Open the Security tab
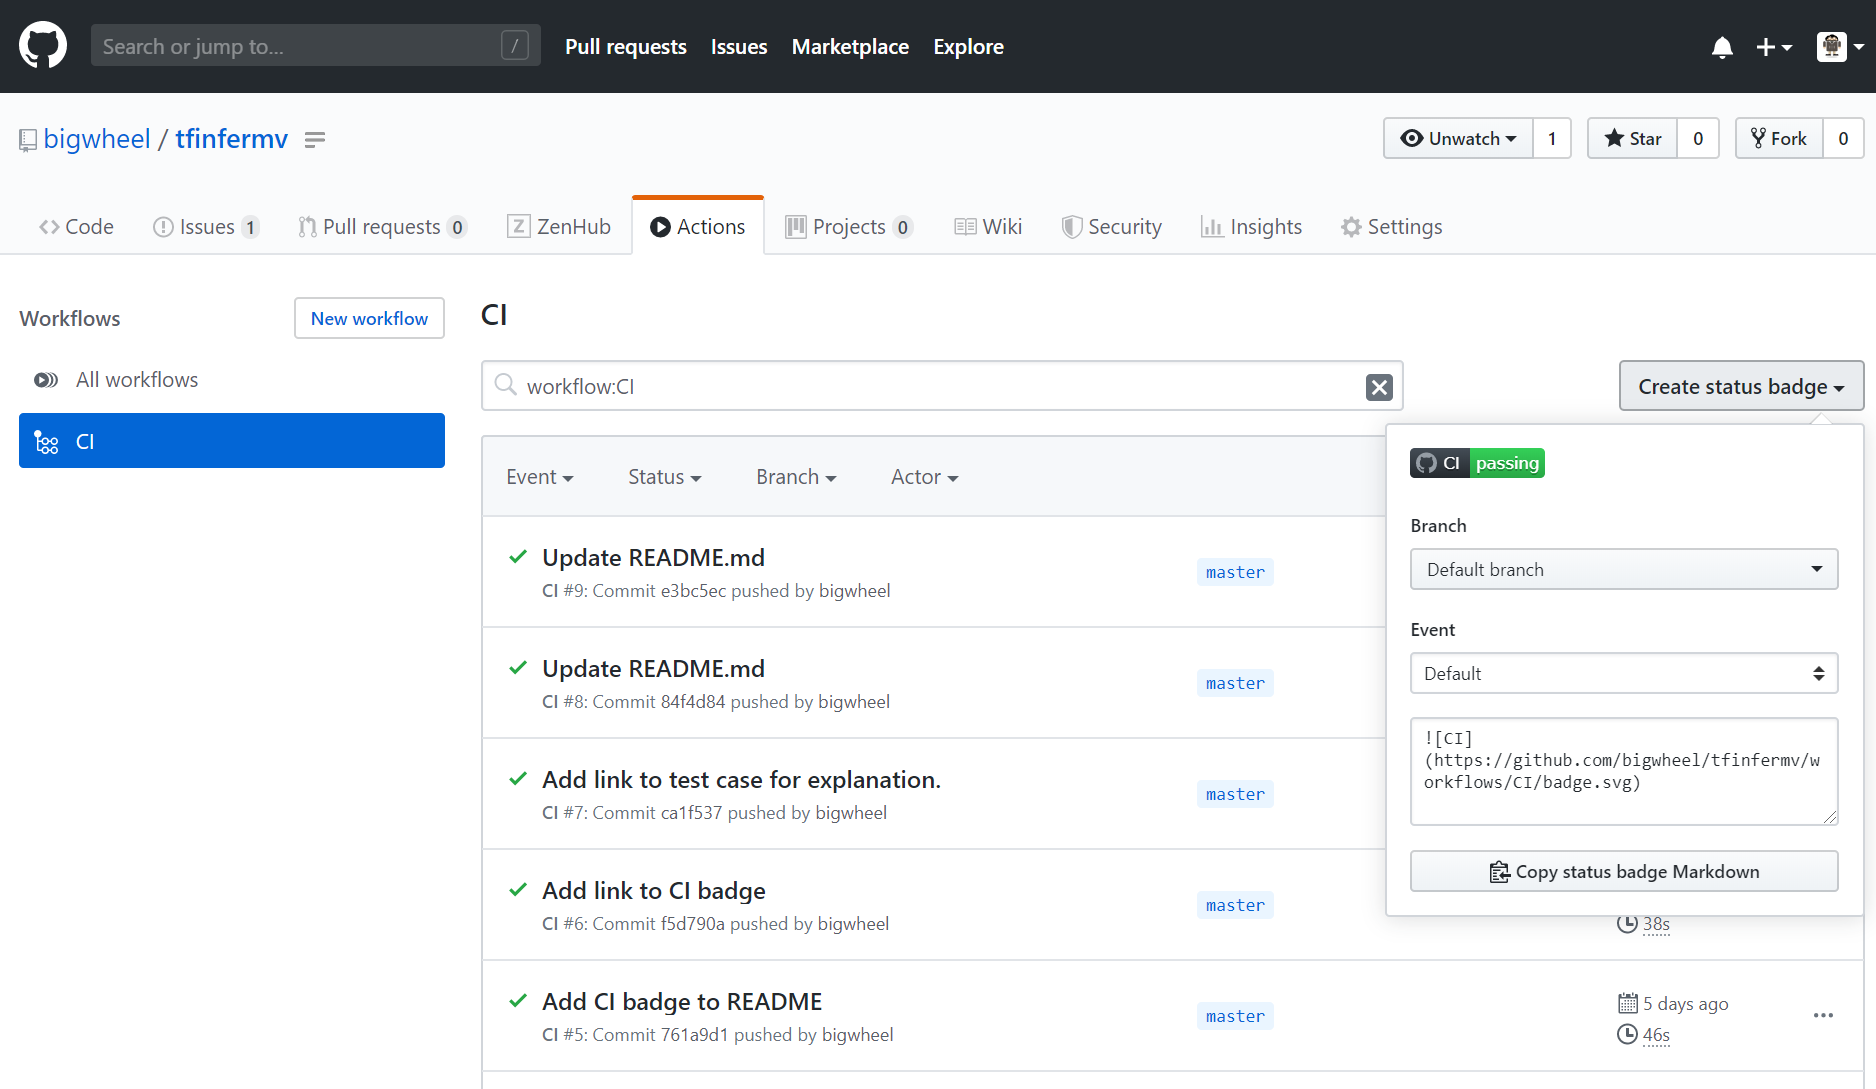 pos(1112,227)
